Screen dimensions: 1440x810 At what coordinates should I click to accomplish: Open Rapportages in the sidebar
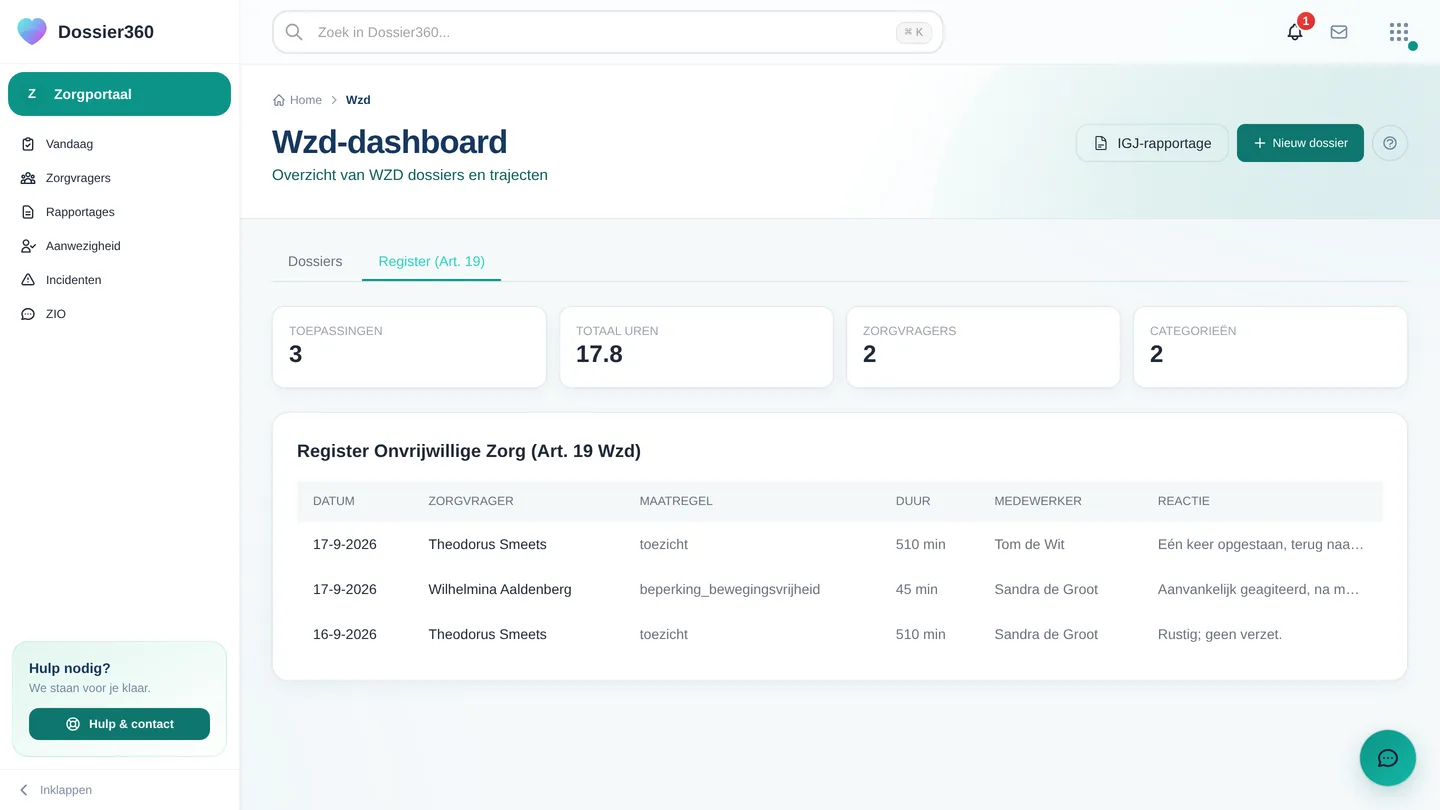[120, 212]
